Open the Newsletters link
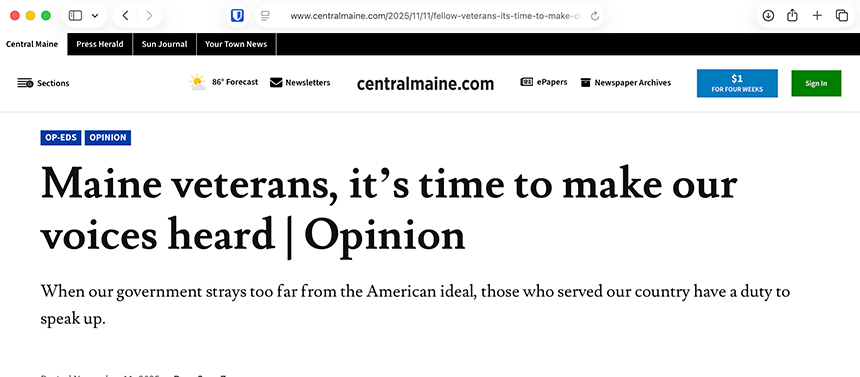The height and width of the screenshot is (377, 860). click(300, 83)
